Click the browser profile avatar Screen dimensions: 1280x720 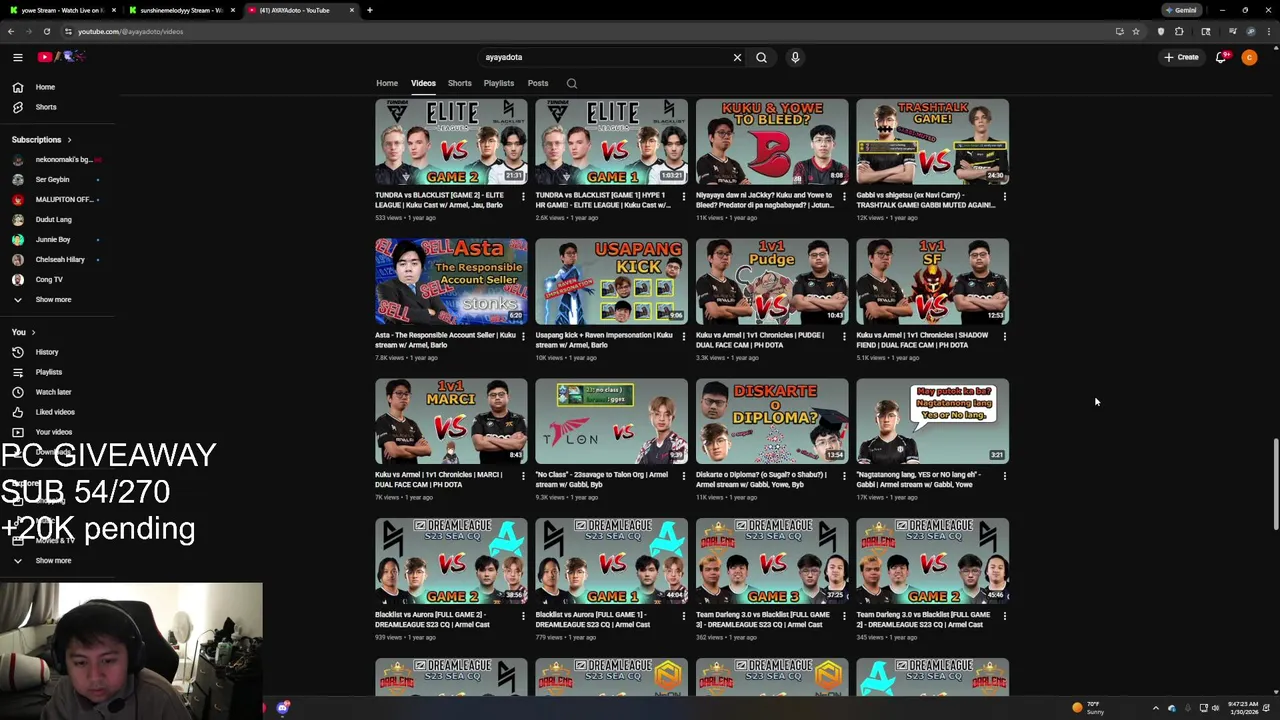[1251, 31]
